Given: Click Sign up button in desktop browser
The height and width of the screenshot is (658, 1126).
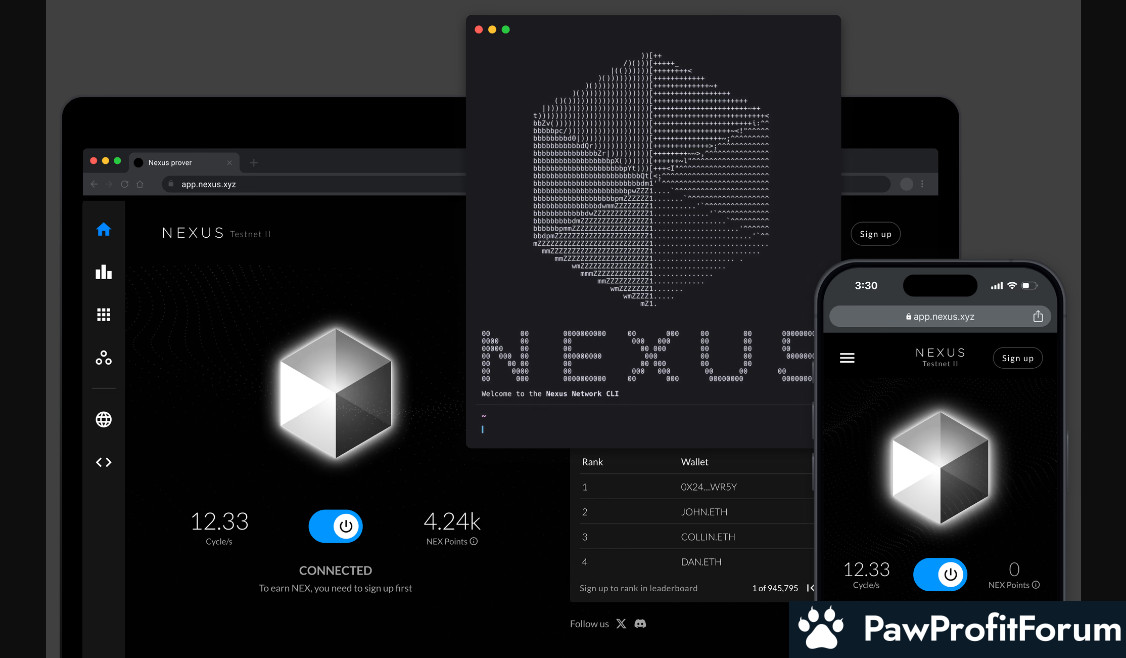Looking at the screenshot, I should (x=875, y=234).
